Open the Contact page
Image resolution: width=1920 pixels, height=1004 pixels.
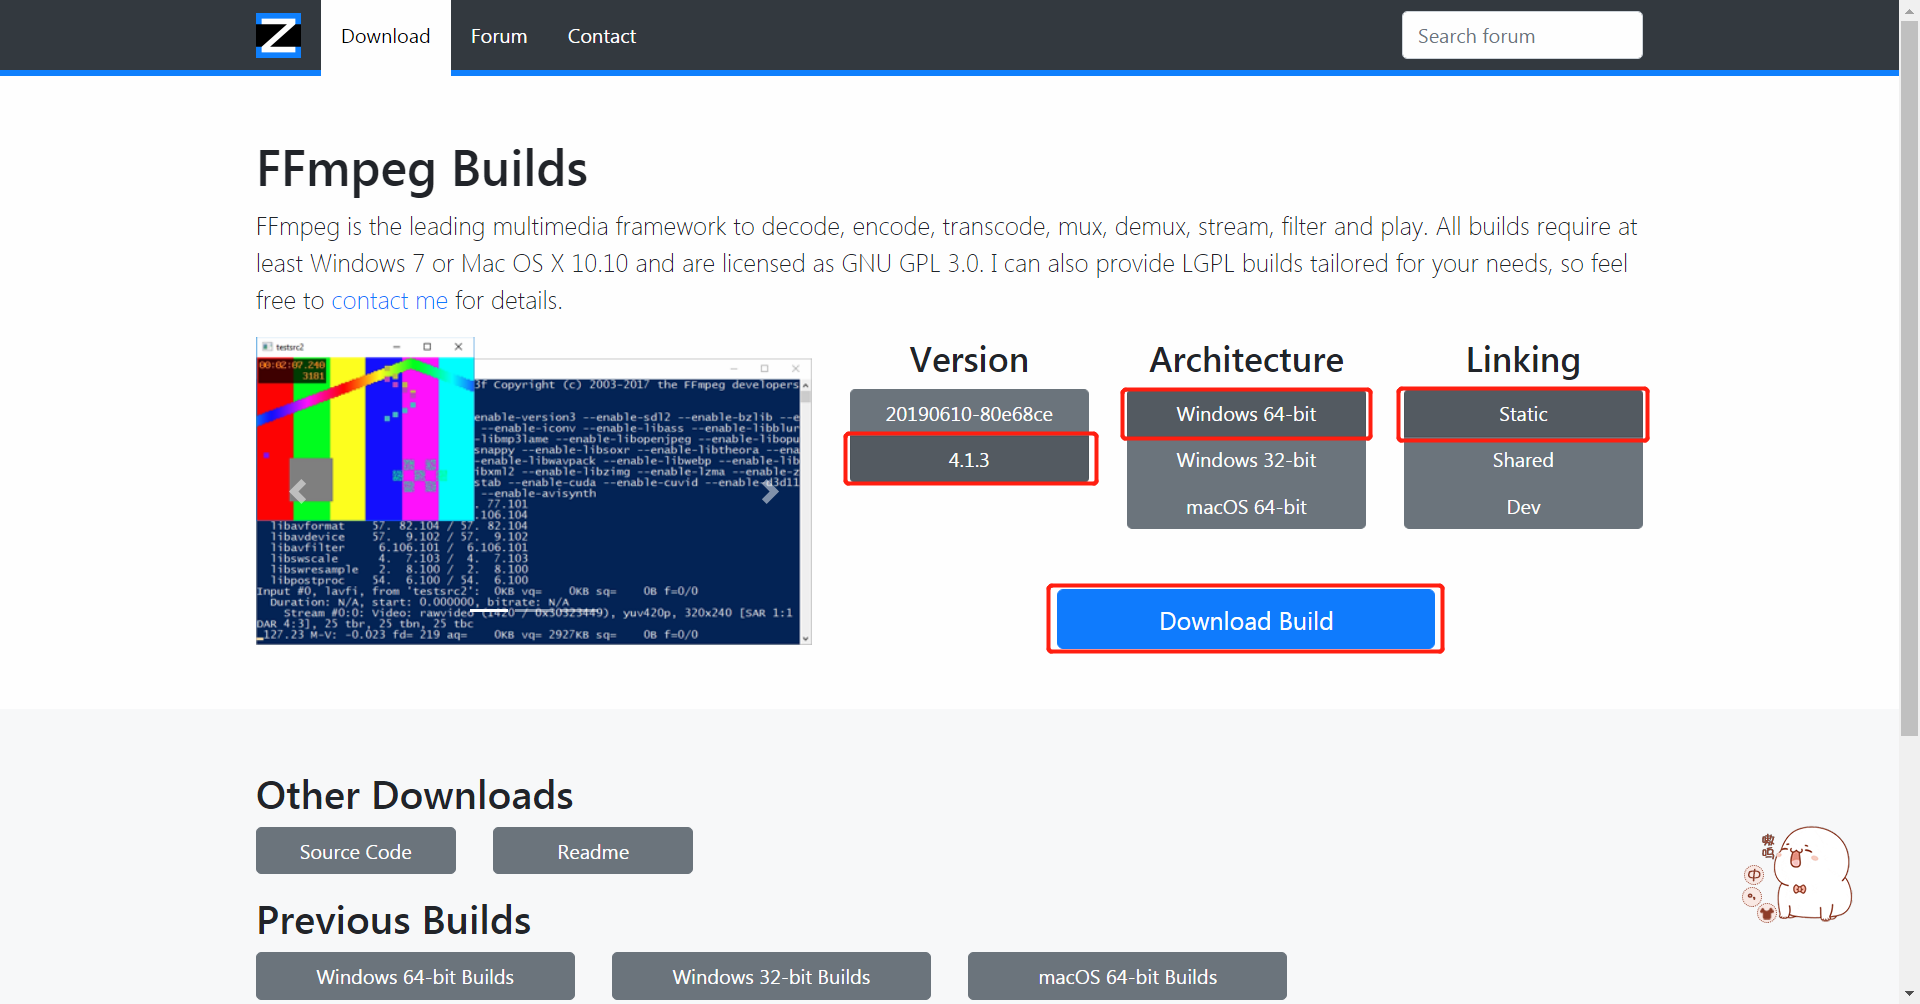[x=602, y=36]
